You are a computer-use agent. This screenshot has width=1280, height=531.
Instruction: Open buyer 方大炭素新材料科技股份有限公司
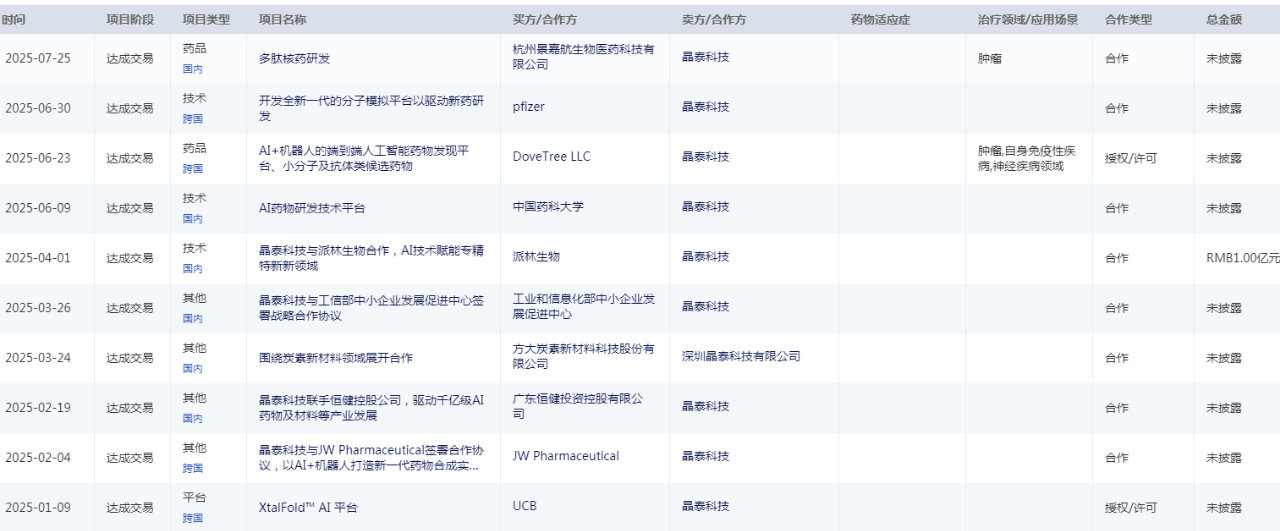click(584, 357)
